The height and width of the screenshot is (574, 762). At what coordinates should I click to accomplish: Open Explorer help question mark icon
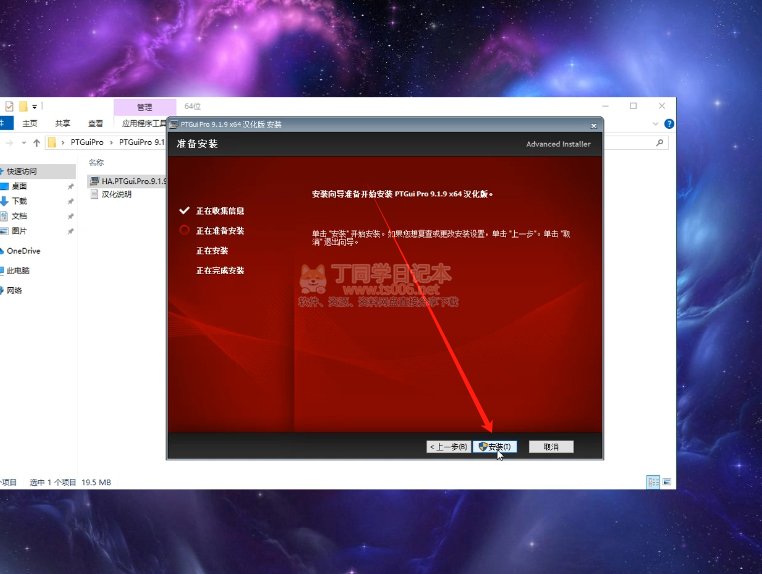(x=669, y=124)
